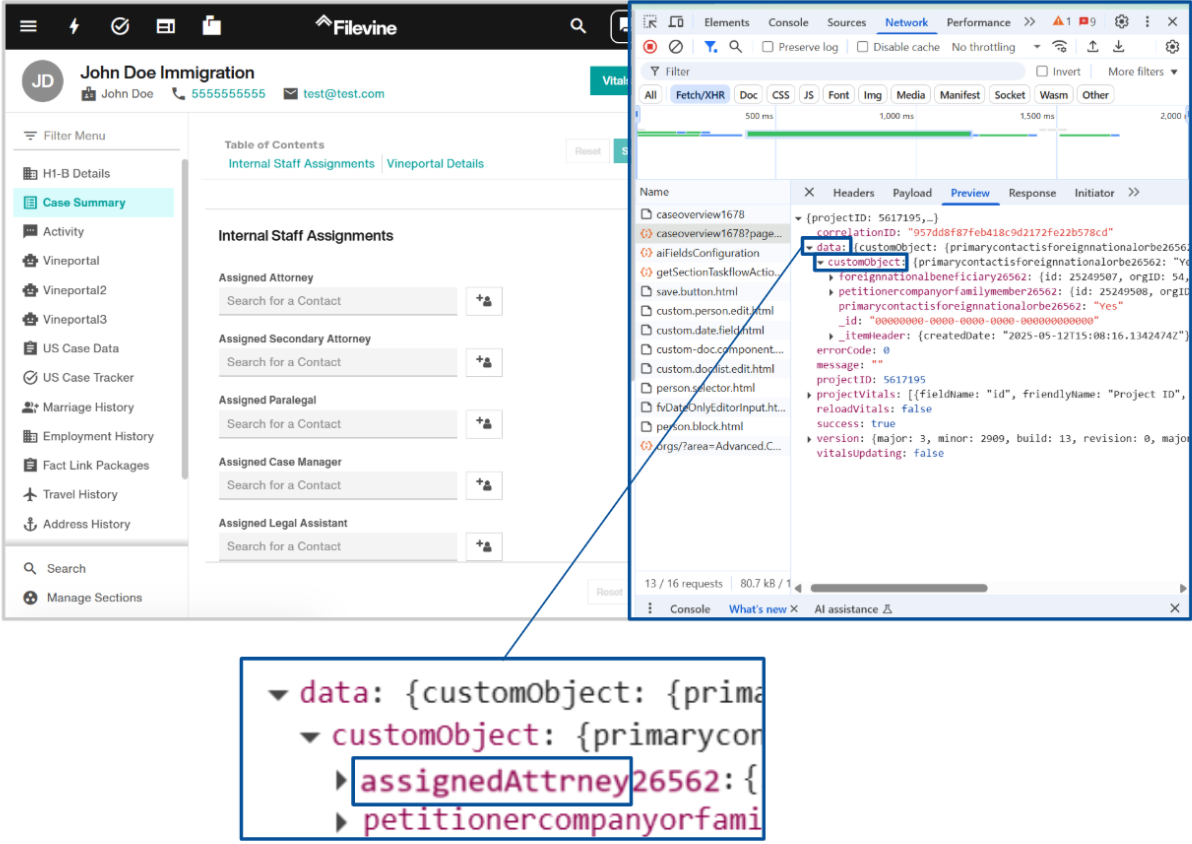Click DevTools inspect element picker icon
The image size is (1192, 844).
(x=650, y=22)
